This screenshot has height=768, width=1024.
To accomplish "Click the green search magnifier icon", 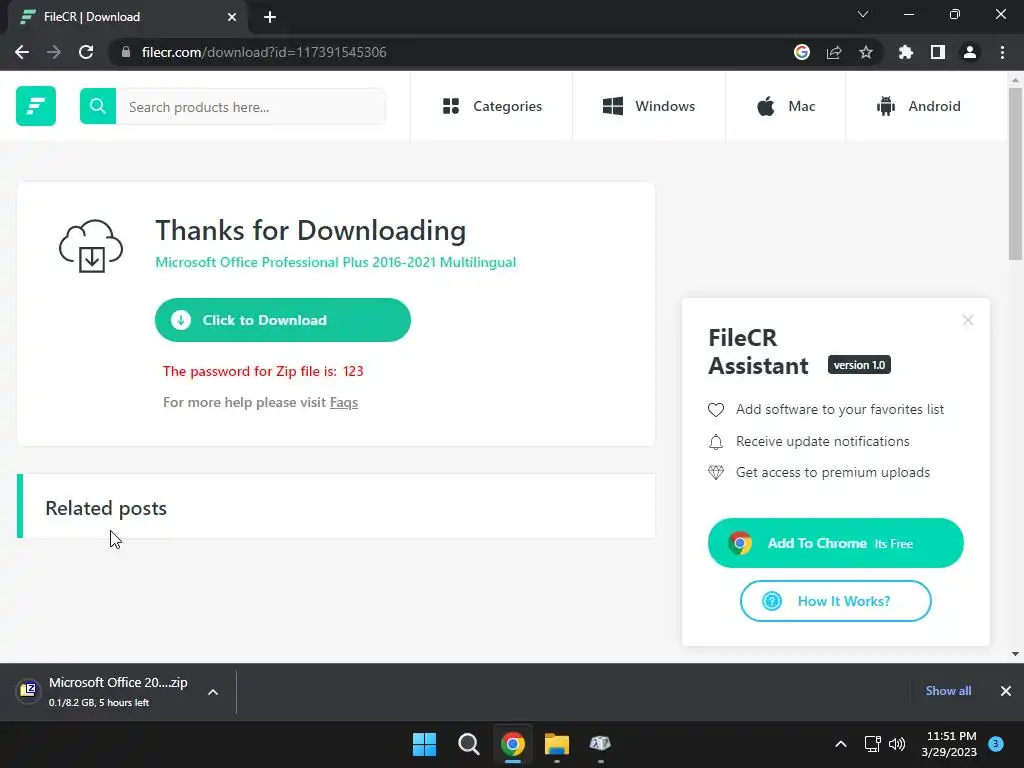I will [98, 106].
